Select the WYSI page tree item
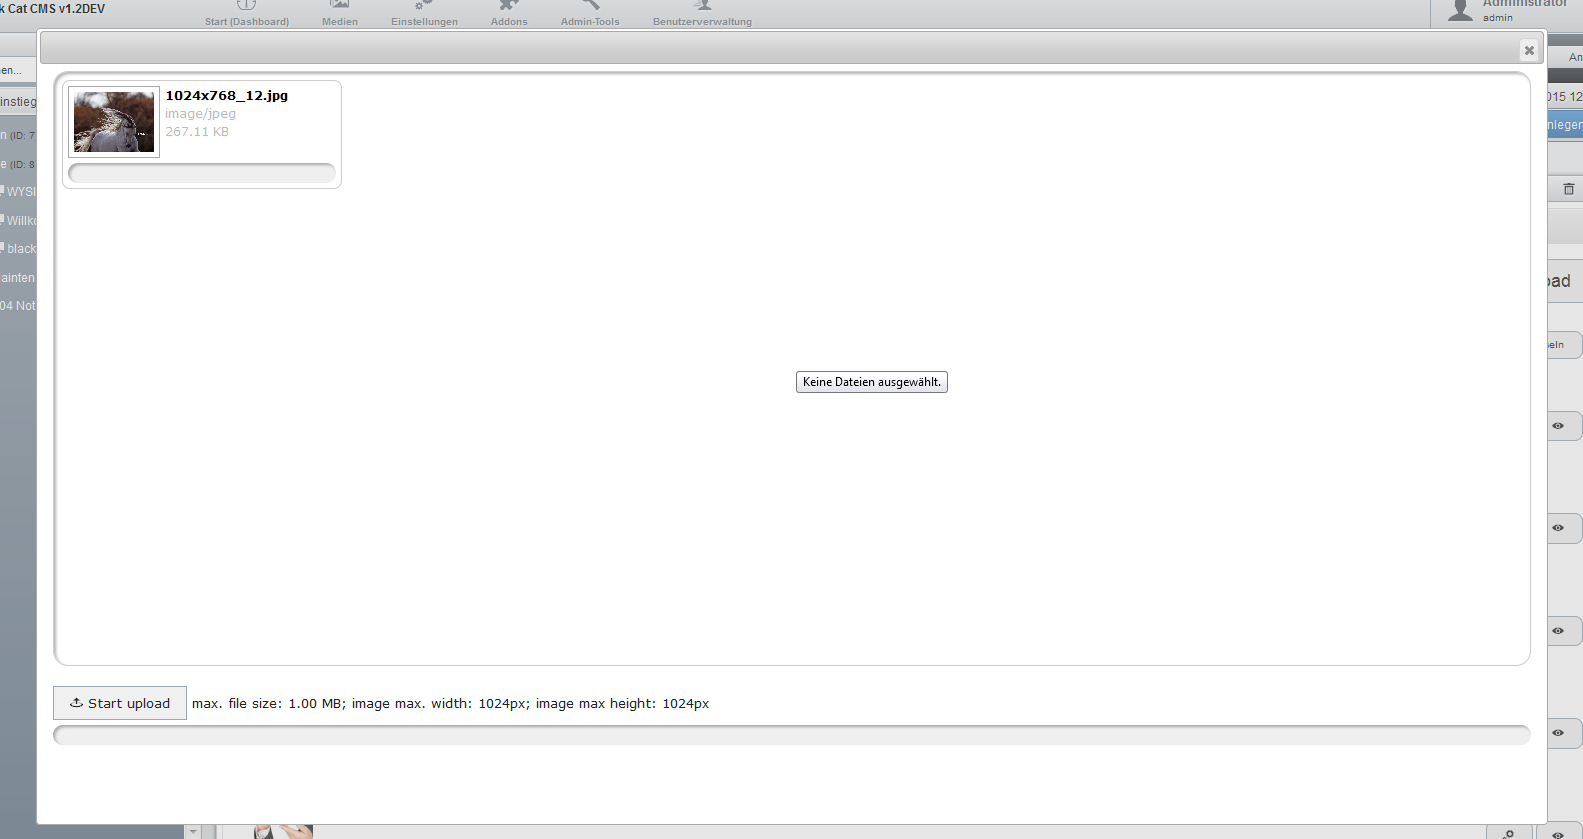Screen dimensions: 1583x839 tap(20, 192)
